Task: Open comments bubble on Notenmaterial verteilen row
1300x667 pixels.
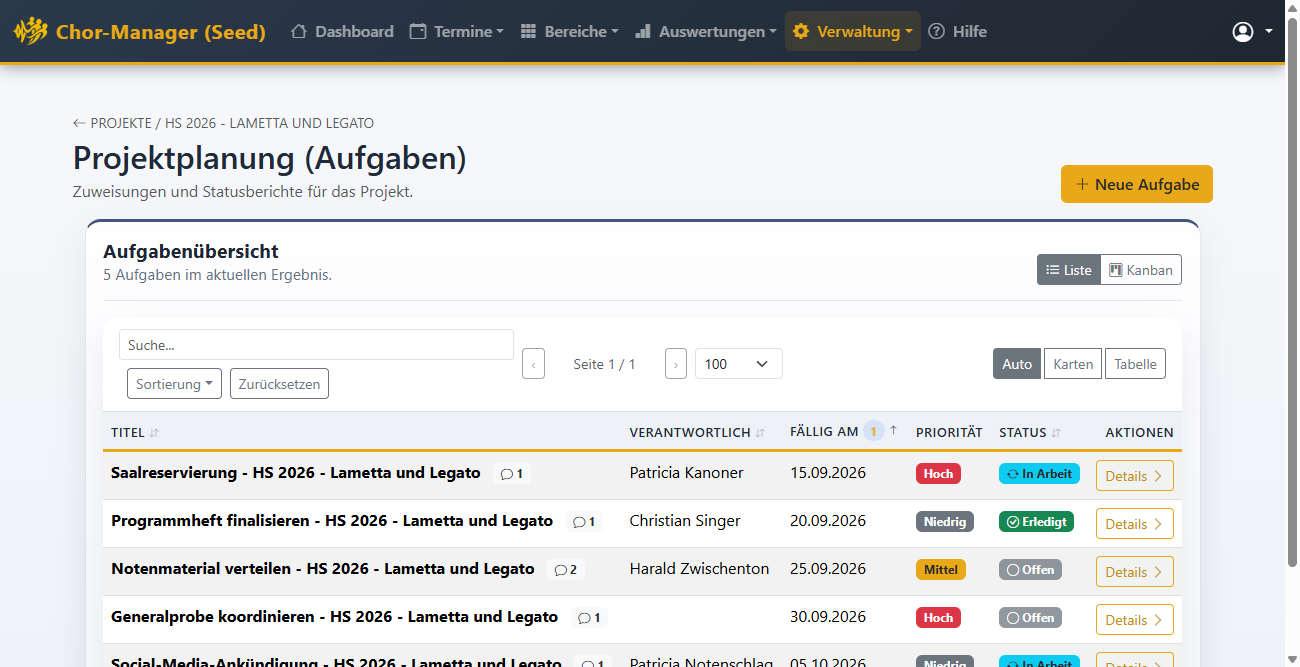Action: (x=566, y=570)
